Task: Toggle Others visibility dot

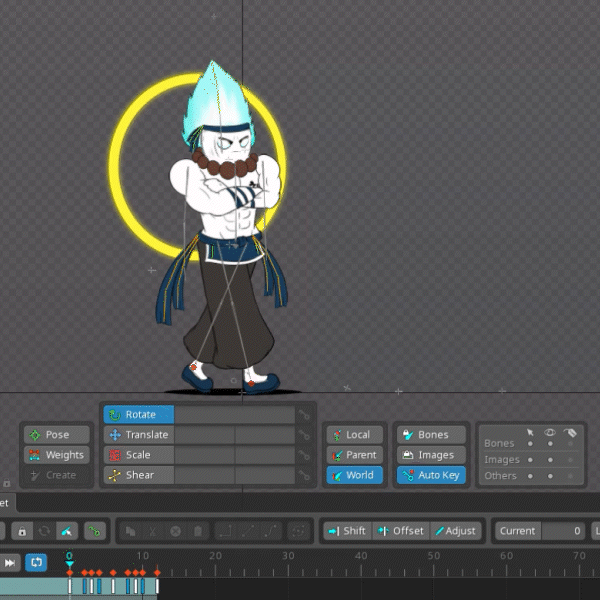Action: (550, 476)
